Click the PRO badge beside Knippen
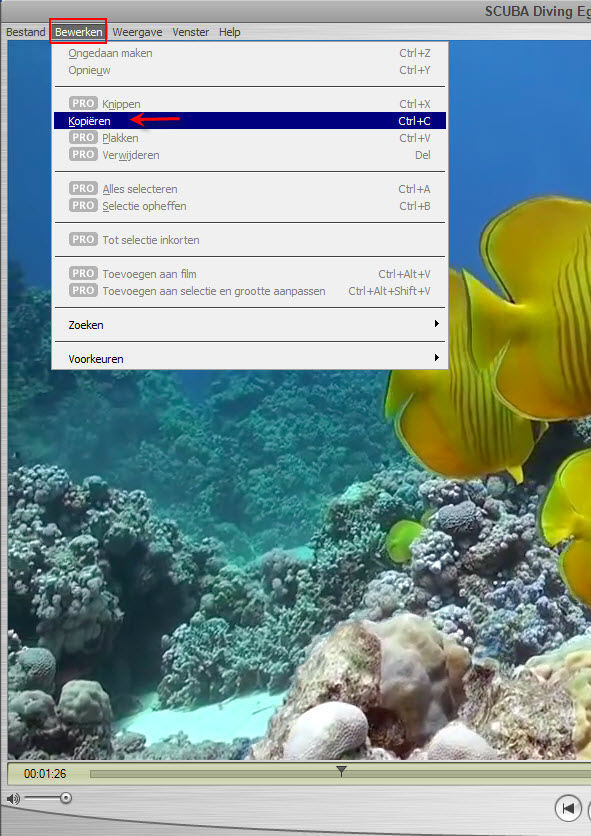 (x=83, y=103)
